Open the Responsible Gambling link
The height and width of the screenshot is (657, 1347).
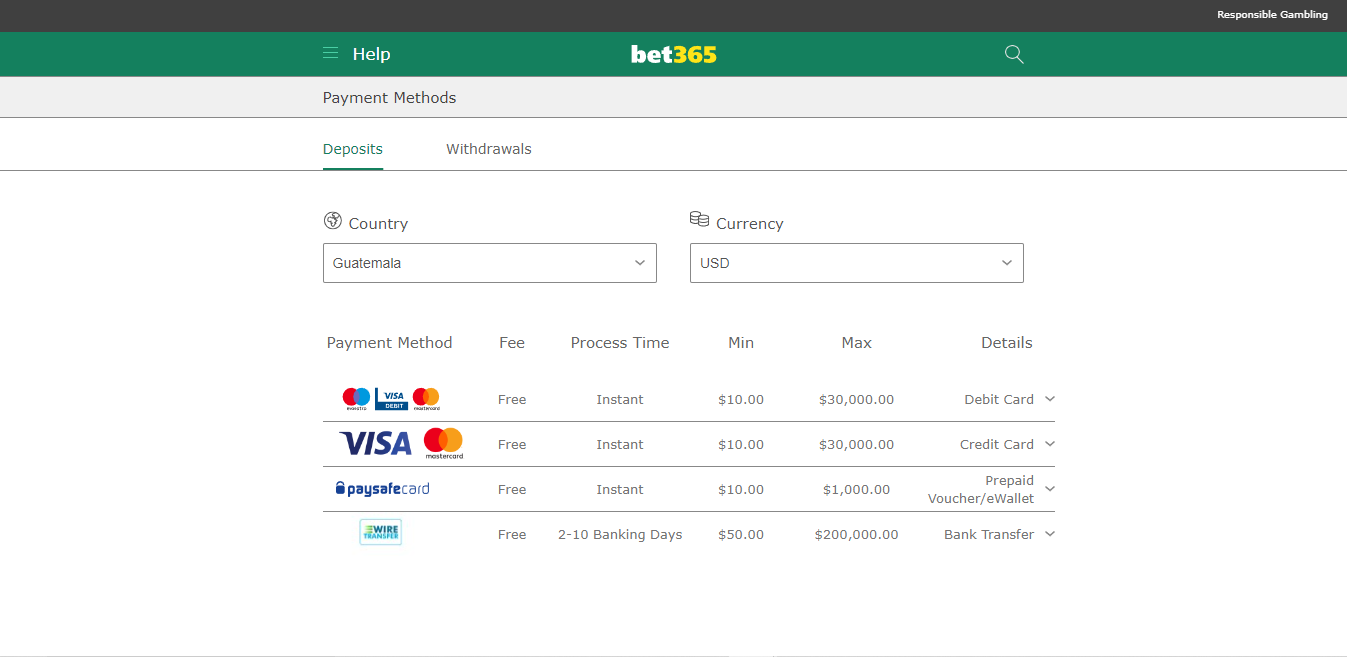1272,15
